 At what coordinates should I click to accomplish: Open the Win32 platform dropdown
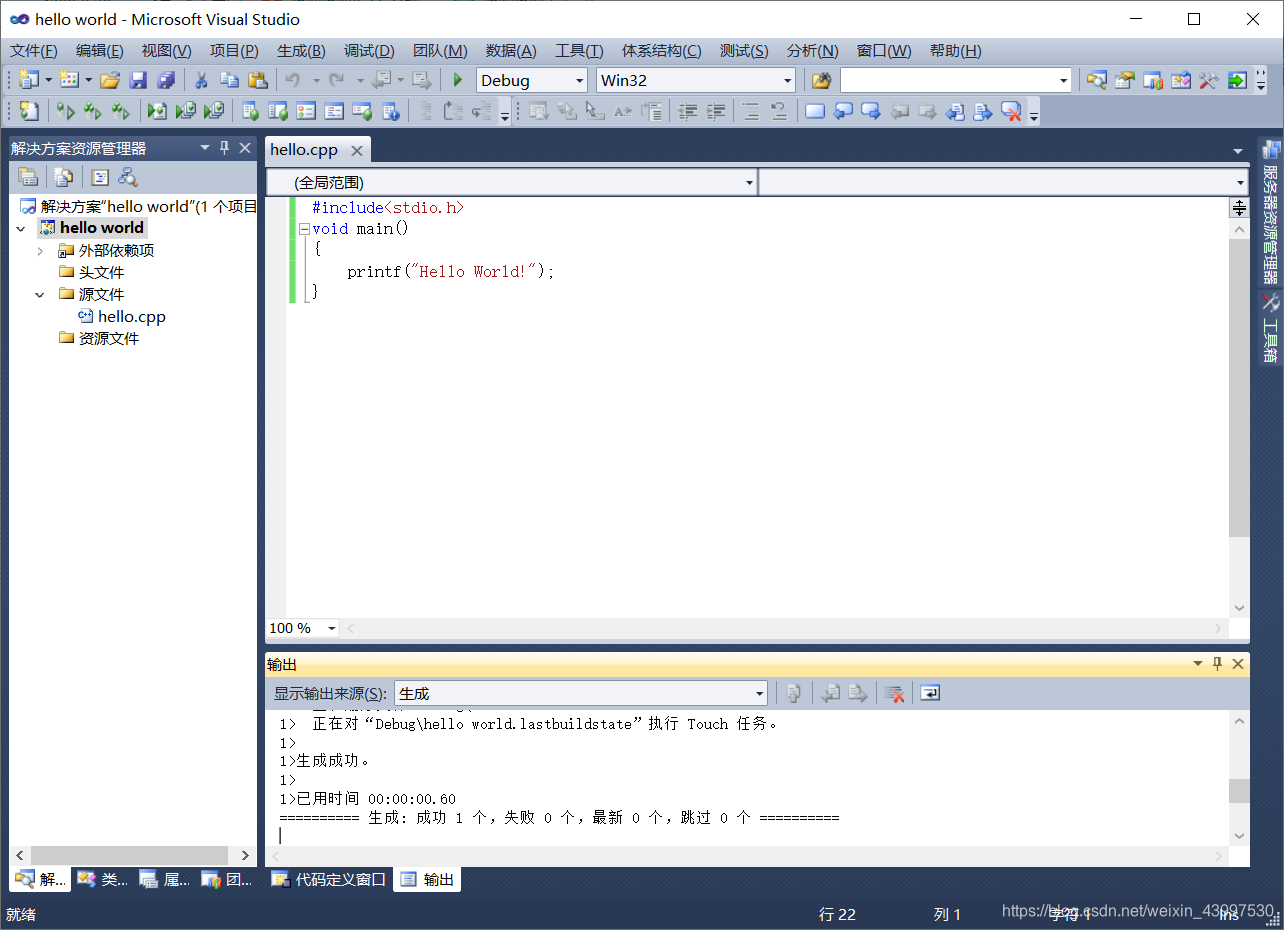(788, 81)
